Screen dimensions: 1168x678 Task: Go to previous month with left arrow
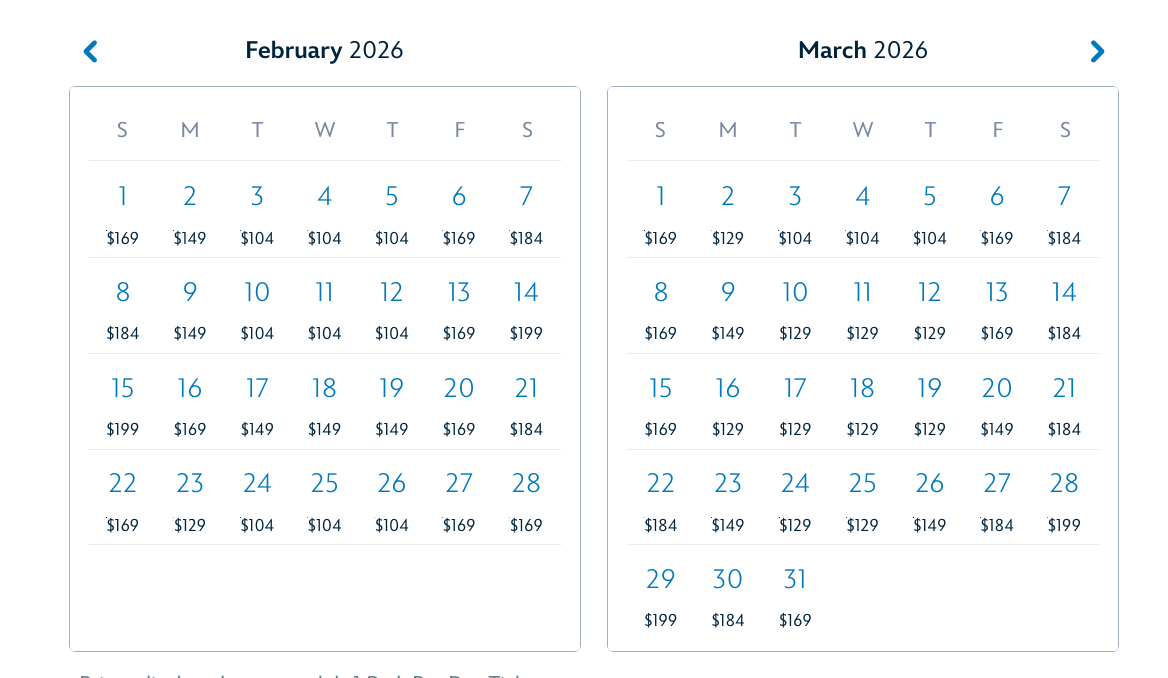[91, 51]
